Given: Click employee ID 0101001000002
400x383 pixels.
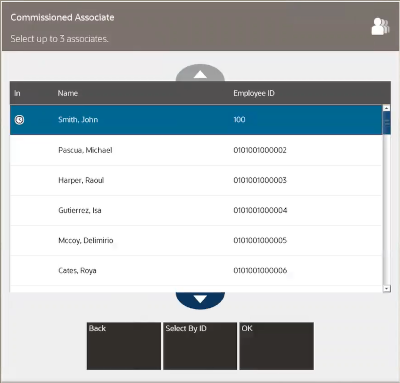Looking at the screenshot, I should (260, 150).
